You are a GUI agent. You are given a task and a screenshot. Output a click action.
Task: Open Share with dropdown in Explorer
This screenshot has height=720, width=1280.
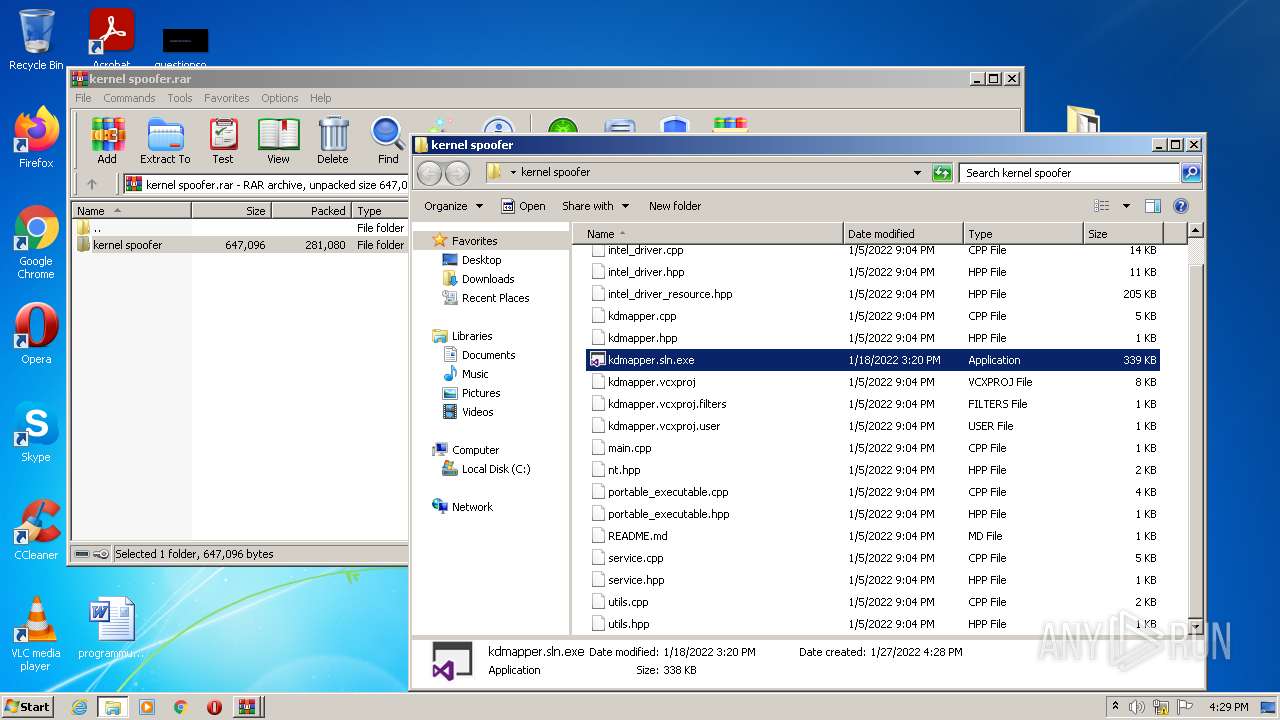[596, 206]
